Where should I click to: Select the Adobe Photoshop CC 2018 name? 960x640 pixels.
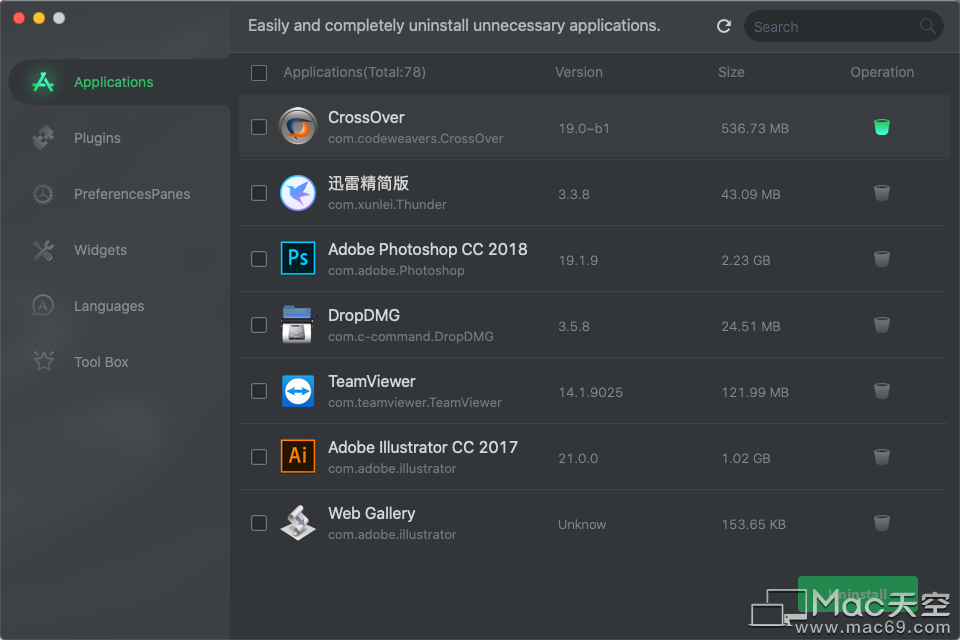coord(427,249)
